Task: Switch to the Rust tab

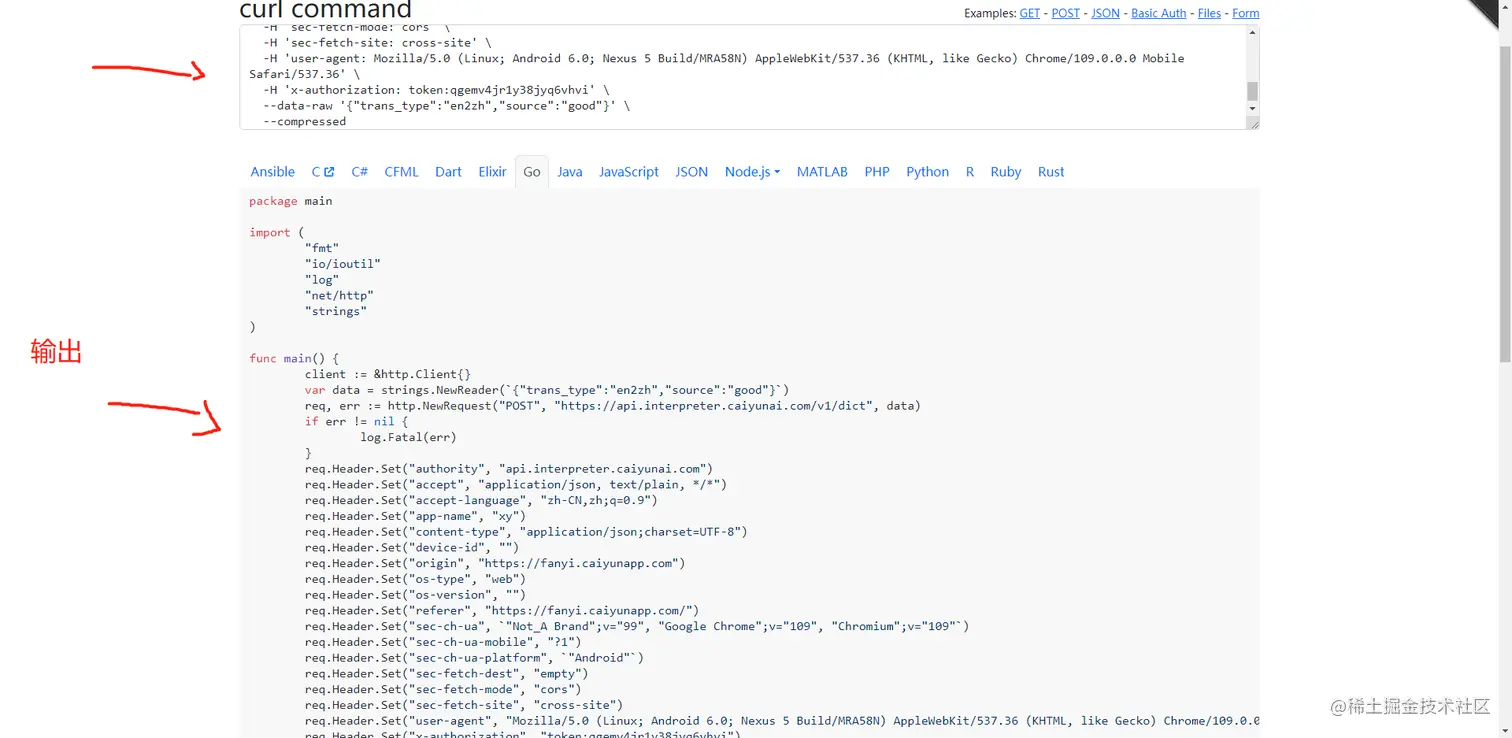Action: (1051, 172)
